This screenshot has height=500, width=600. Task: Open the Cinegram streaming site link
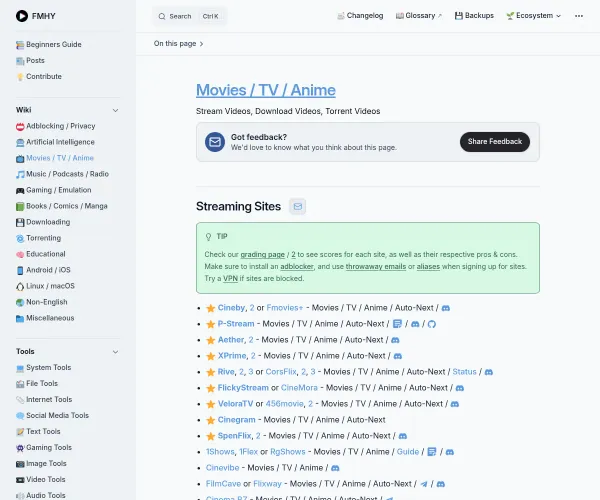pos(236,420)
